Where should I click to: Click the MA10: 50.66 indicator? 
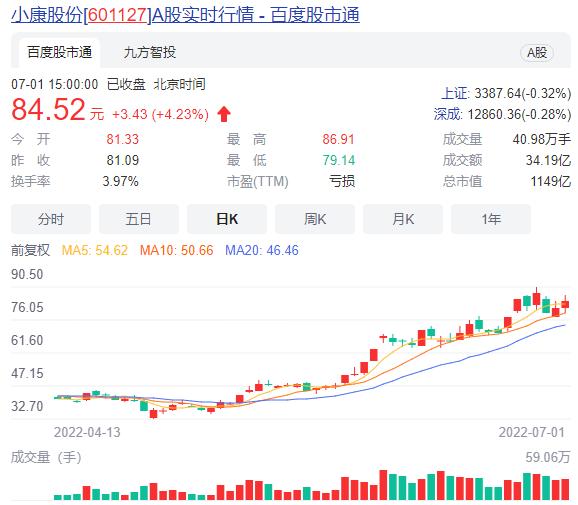(177, 251)
